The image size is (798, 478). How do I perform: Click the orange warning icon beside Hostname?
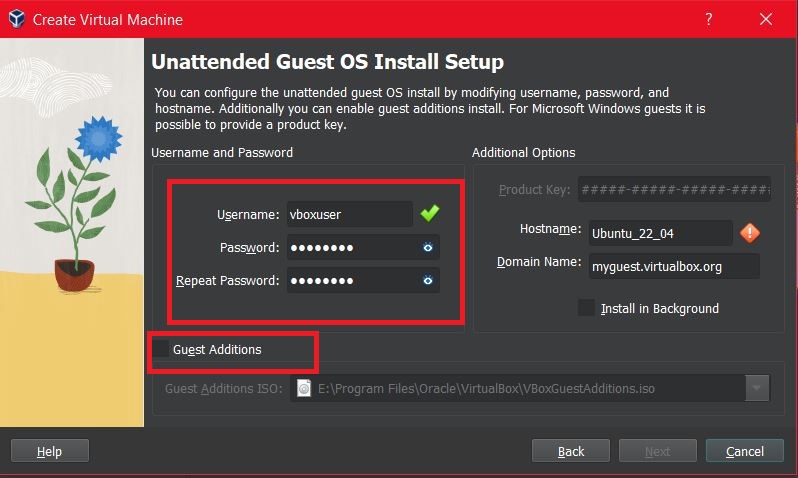(x=750, y=233)
